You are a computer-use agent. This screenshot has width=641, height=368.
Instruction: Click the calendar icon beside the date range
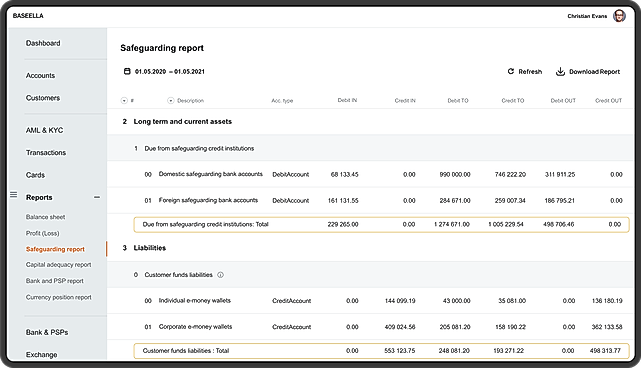click(x=127, y=71)
